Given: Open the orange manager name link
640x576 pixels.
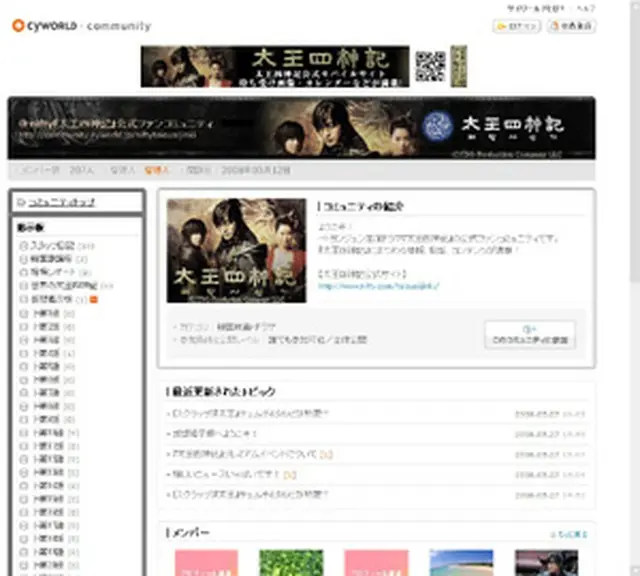Looking at the screenshot, I should click(157, 171).
